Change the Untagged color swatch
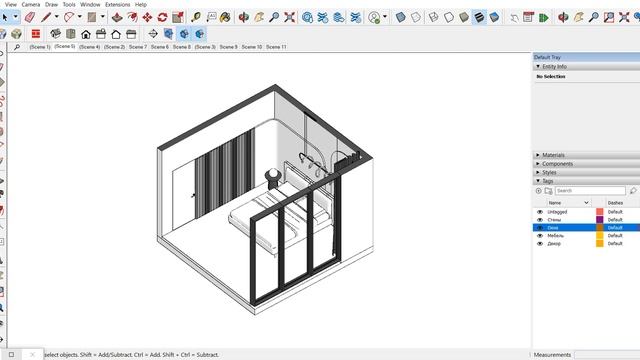The height and width of the screenshot is (360, 640). point(600,212)
